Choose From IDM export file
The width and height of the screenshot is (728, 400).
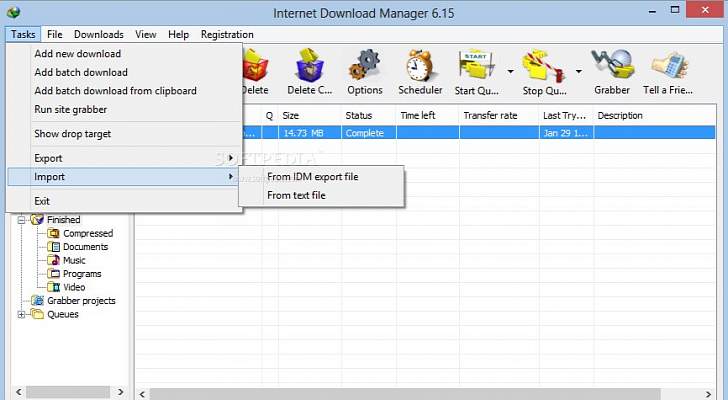(x=312, y=177)
